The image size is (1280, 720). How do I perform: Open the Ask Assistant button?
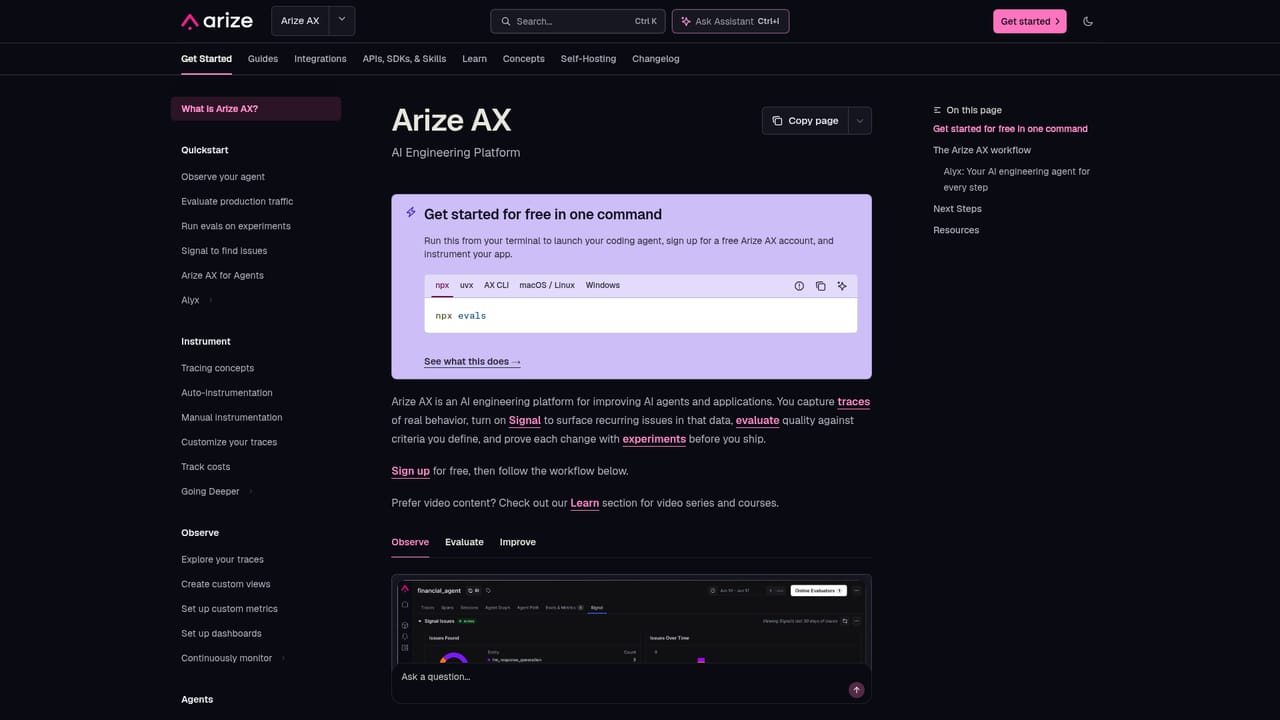point(730,21)
